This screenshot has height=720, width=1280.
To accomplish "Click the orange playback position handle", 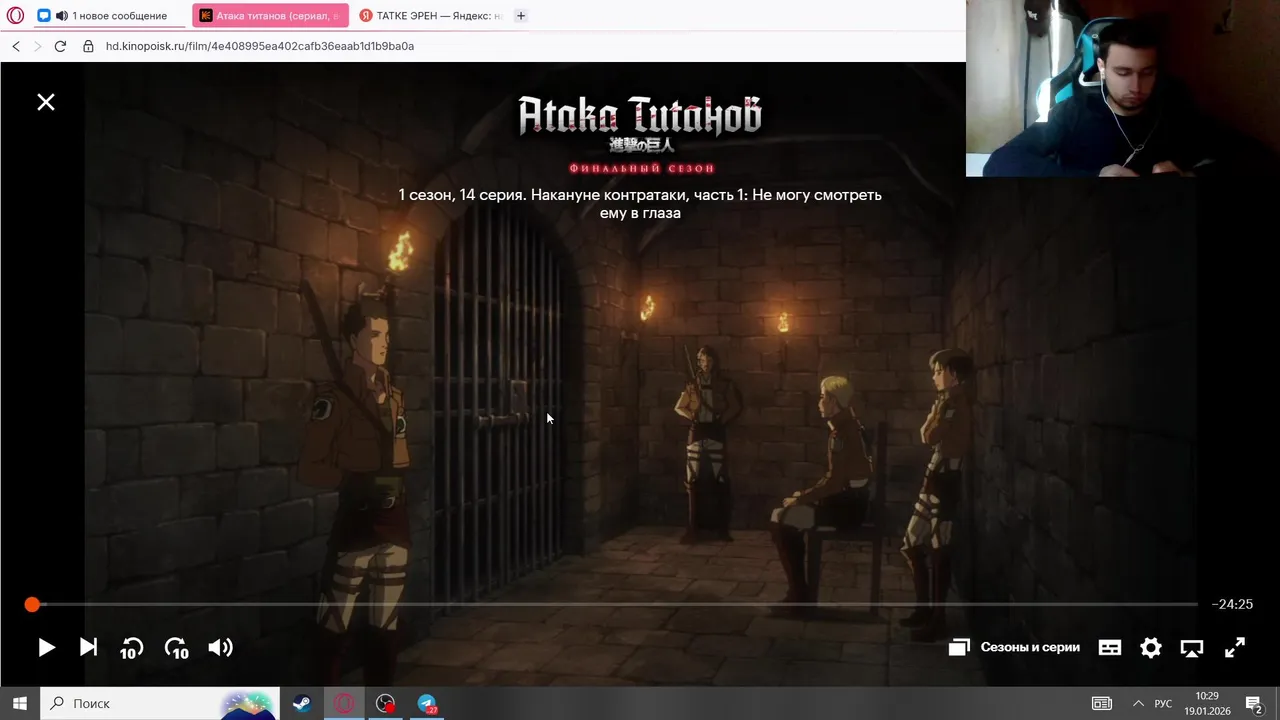I will [x=32, y=604].
